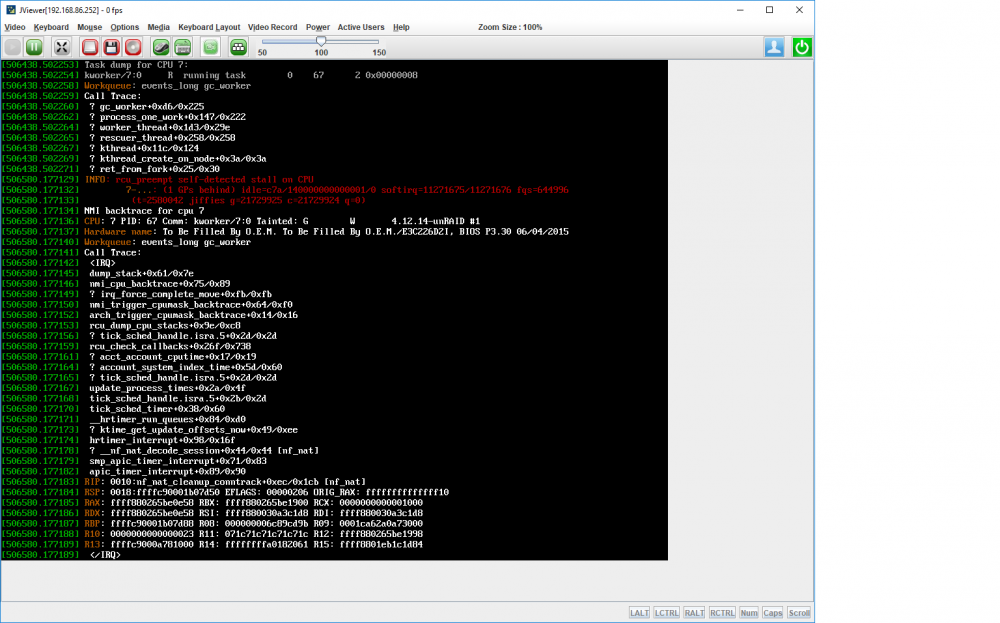Toggle the RALT key indicator
The width and height of the screenshot is (1000, 623).
tap(694, 613)
